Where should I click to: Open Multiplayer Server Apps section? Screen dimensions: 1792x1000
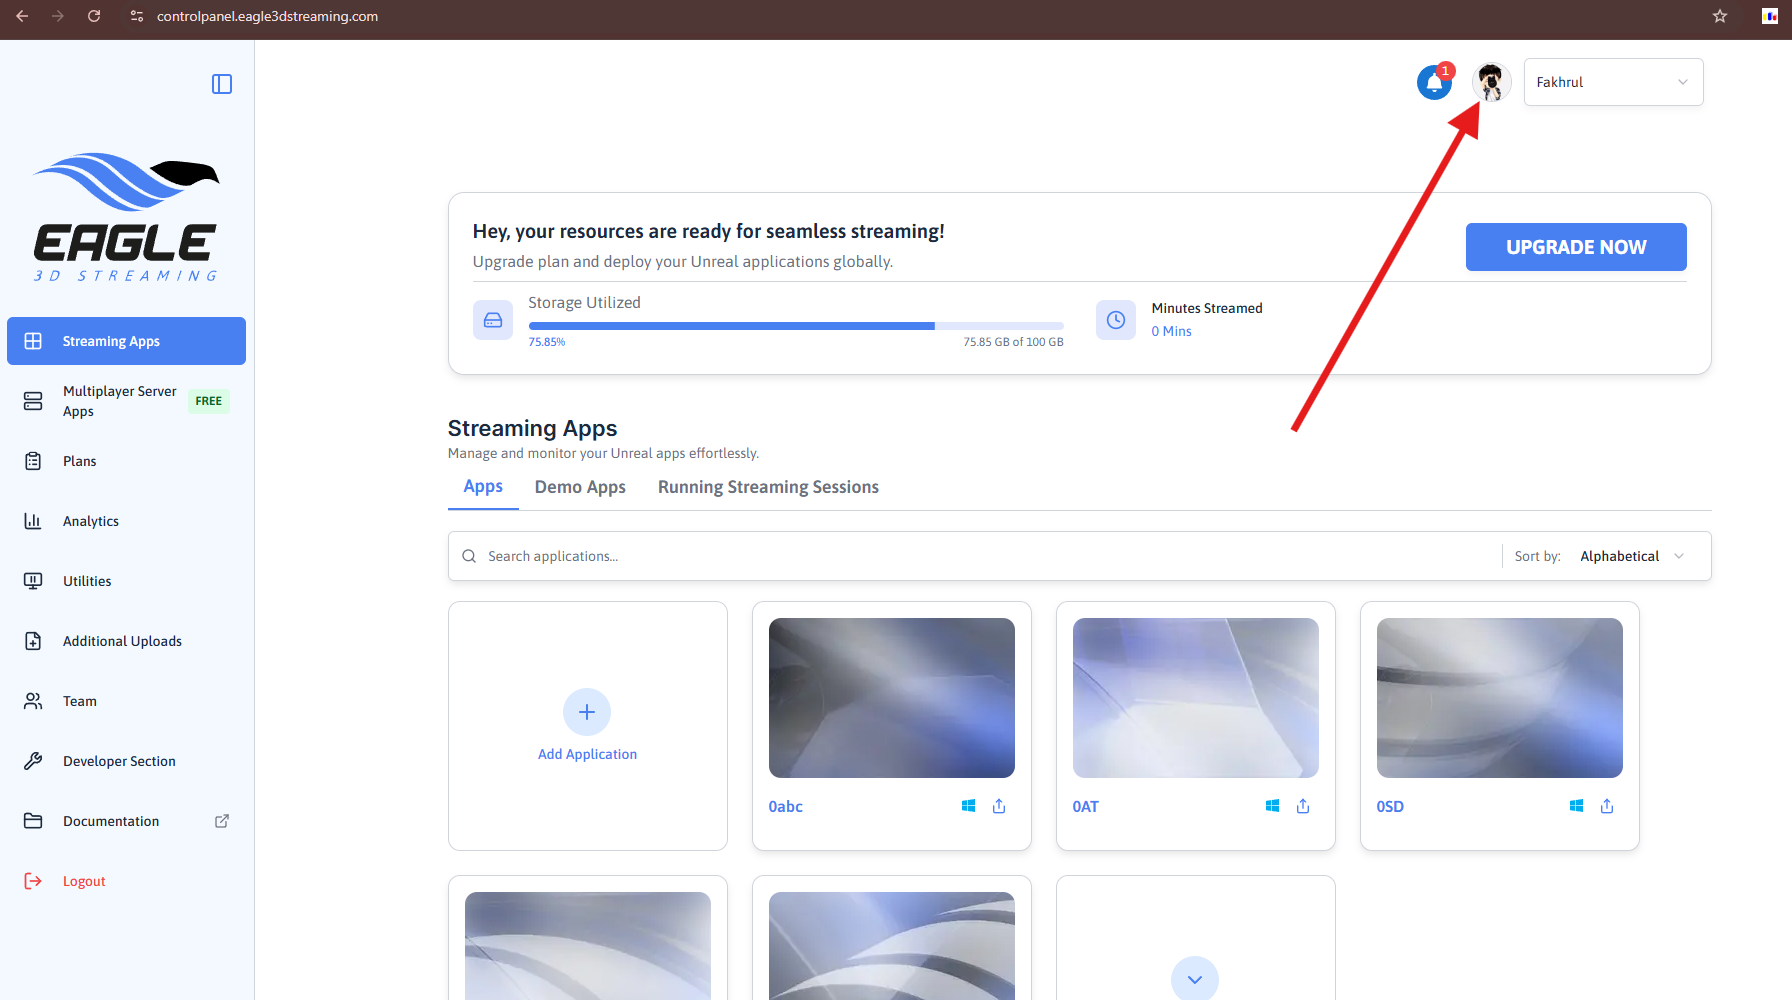pos(126,401)
